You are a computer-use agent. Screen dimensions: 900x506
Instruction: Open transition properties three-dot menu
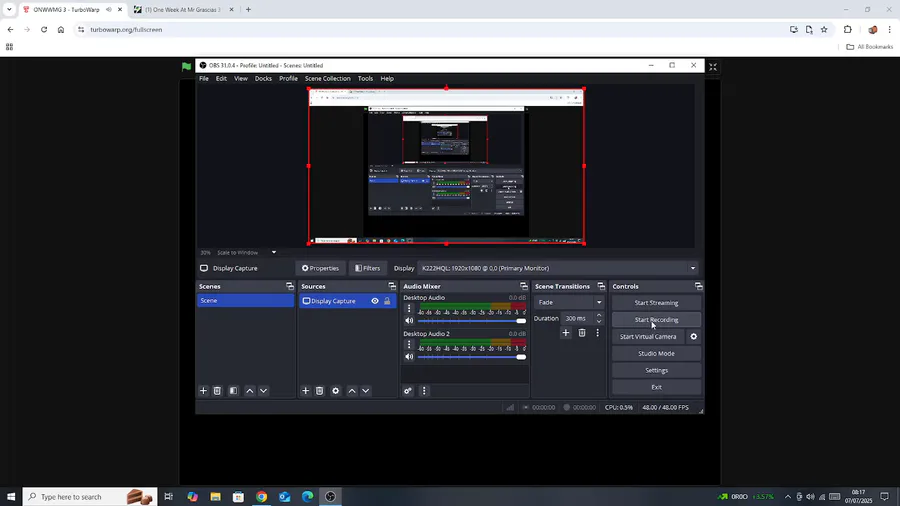tap(598, 333)
